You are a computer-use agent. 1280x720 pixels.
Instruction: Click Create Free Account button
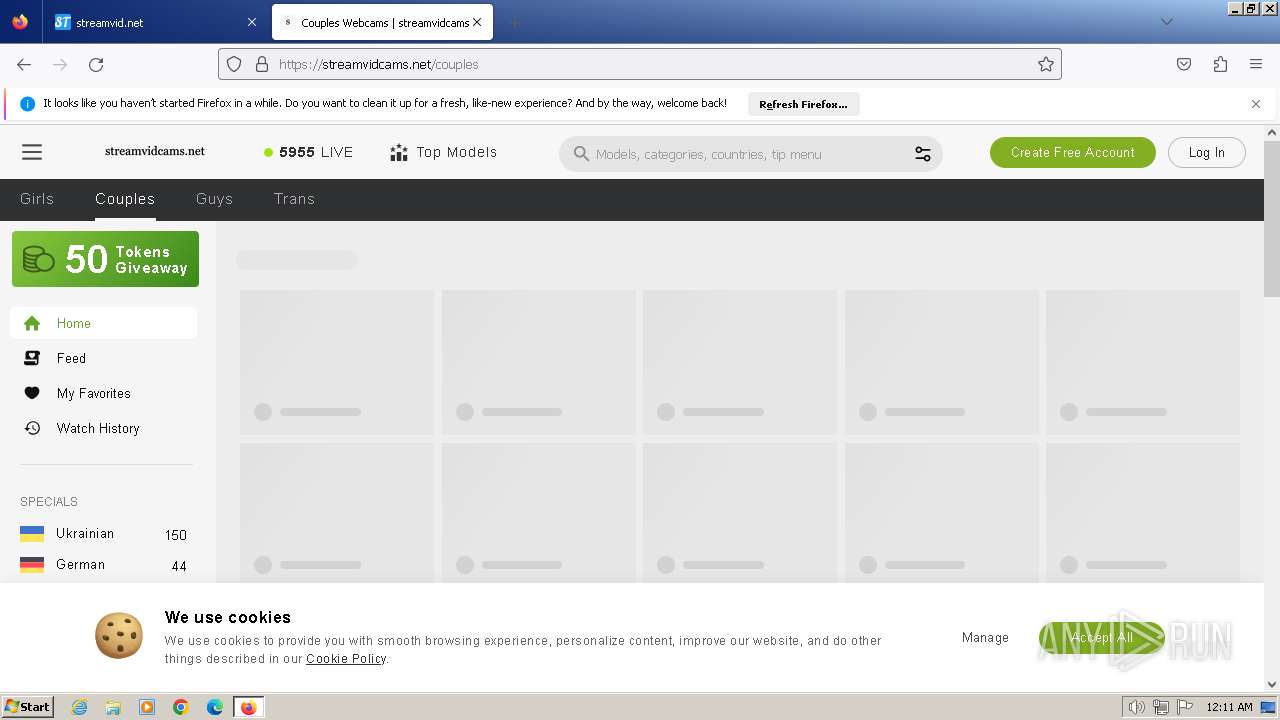pos(1073,152)
